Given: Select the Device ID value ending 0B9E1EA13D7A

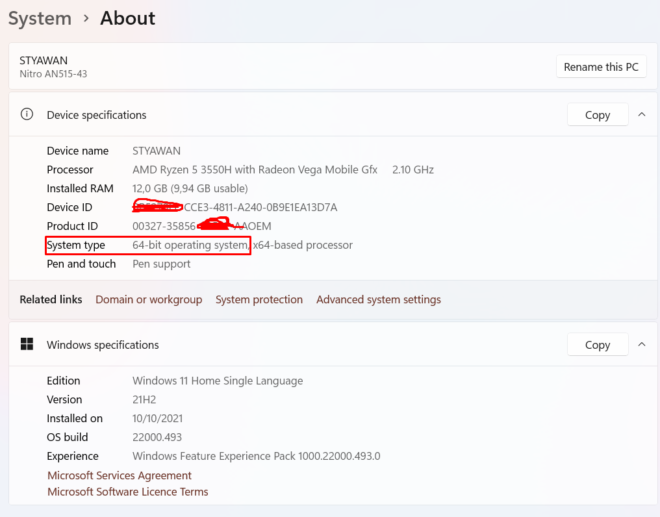Looking at the screenshot, I should (235, 207).
